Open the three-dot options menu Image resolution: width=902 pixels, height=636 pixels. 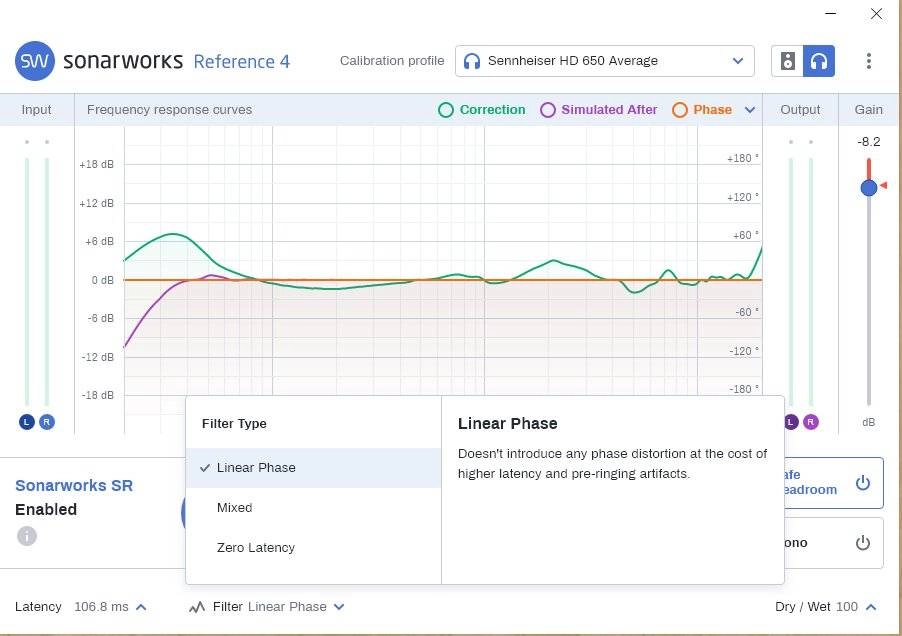(869, 61)
